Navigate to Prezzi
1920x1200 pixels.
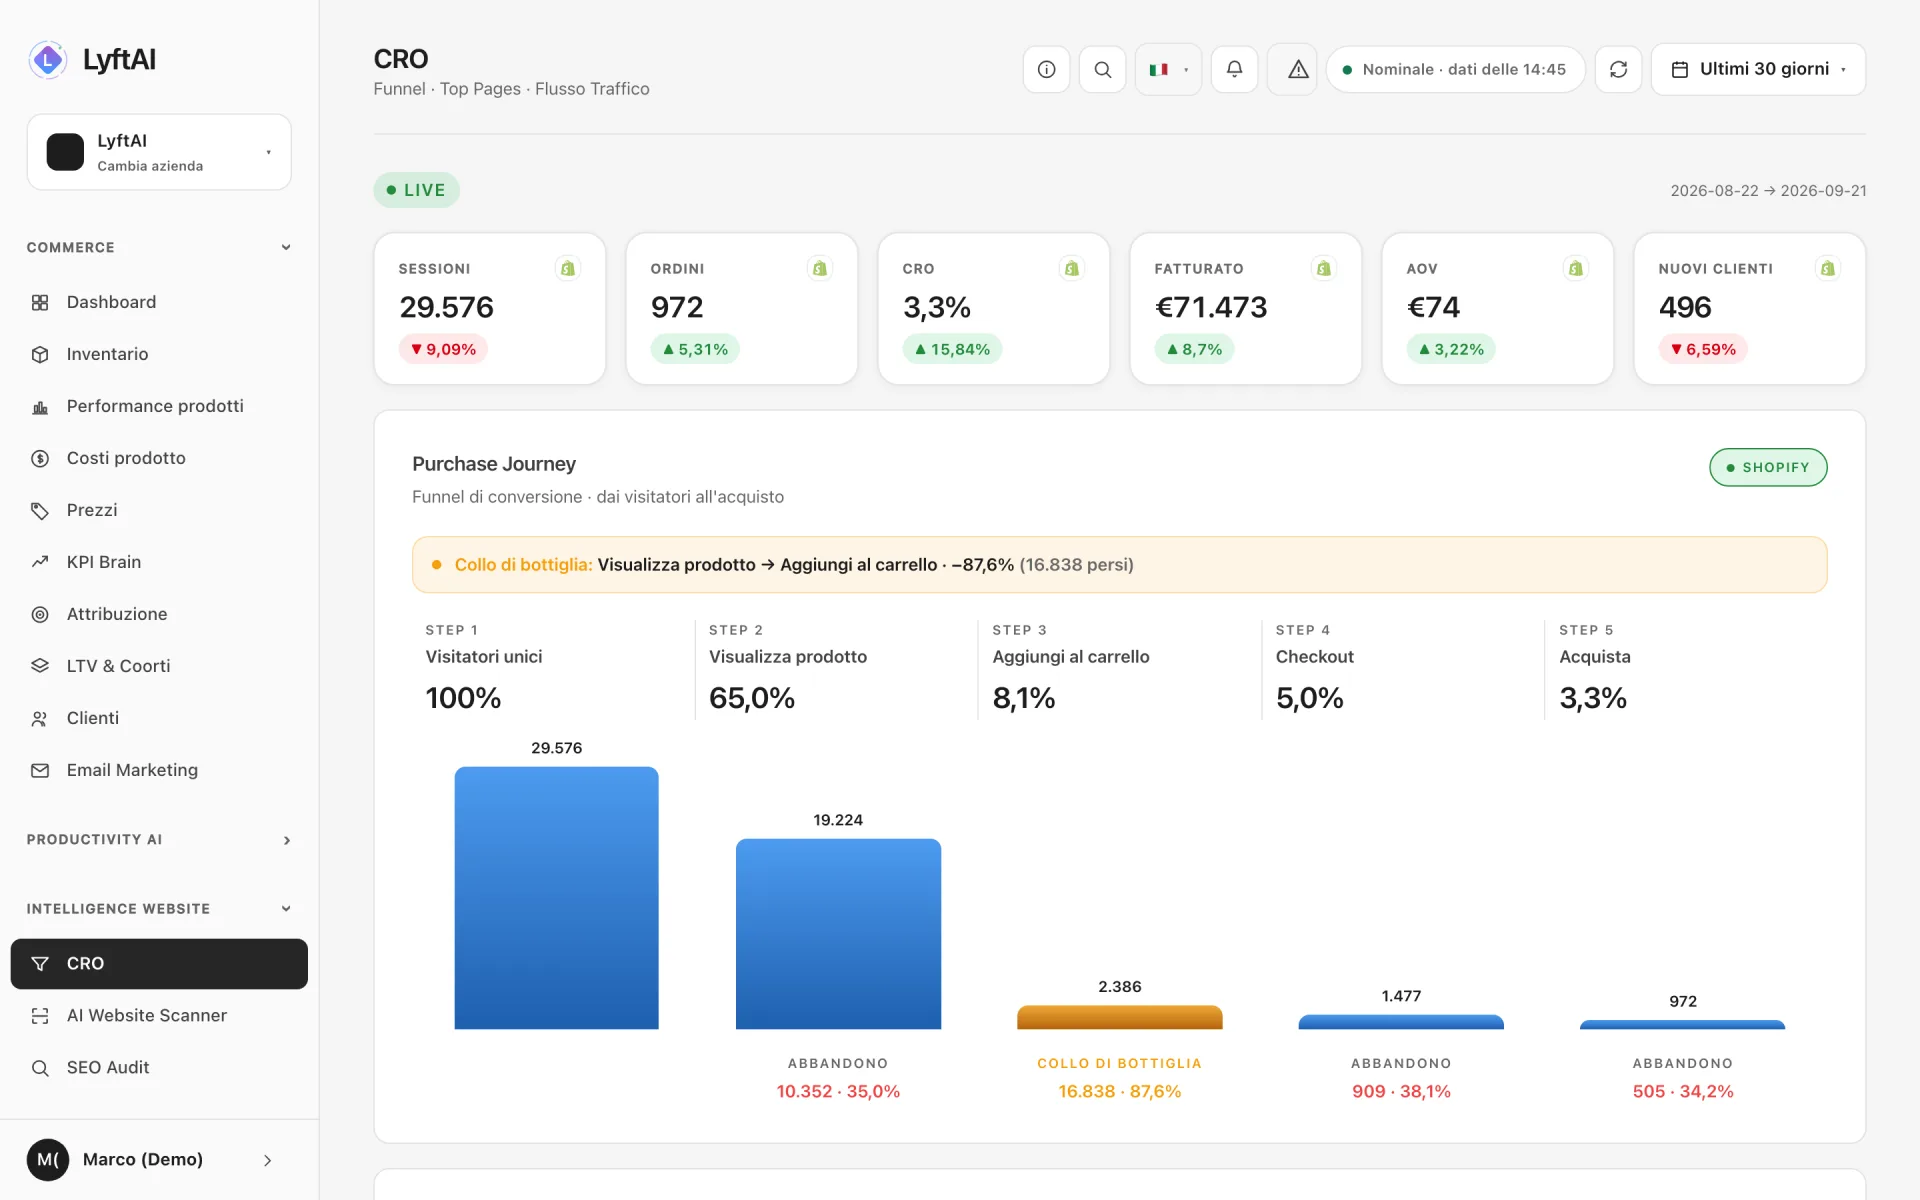coord(159,510)
